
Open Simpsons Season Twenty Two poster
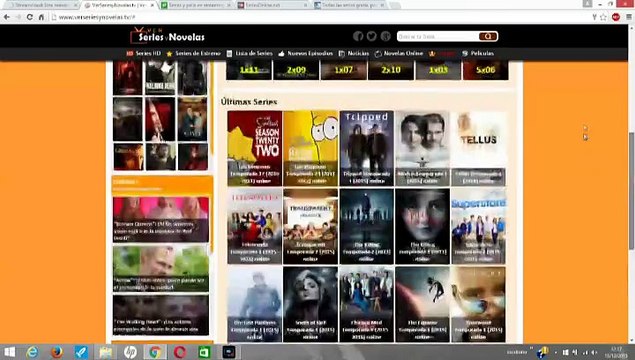coord(255,149)
